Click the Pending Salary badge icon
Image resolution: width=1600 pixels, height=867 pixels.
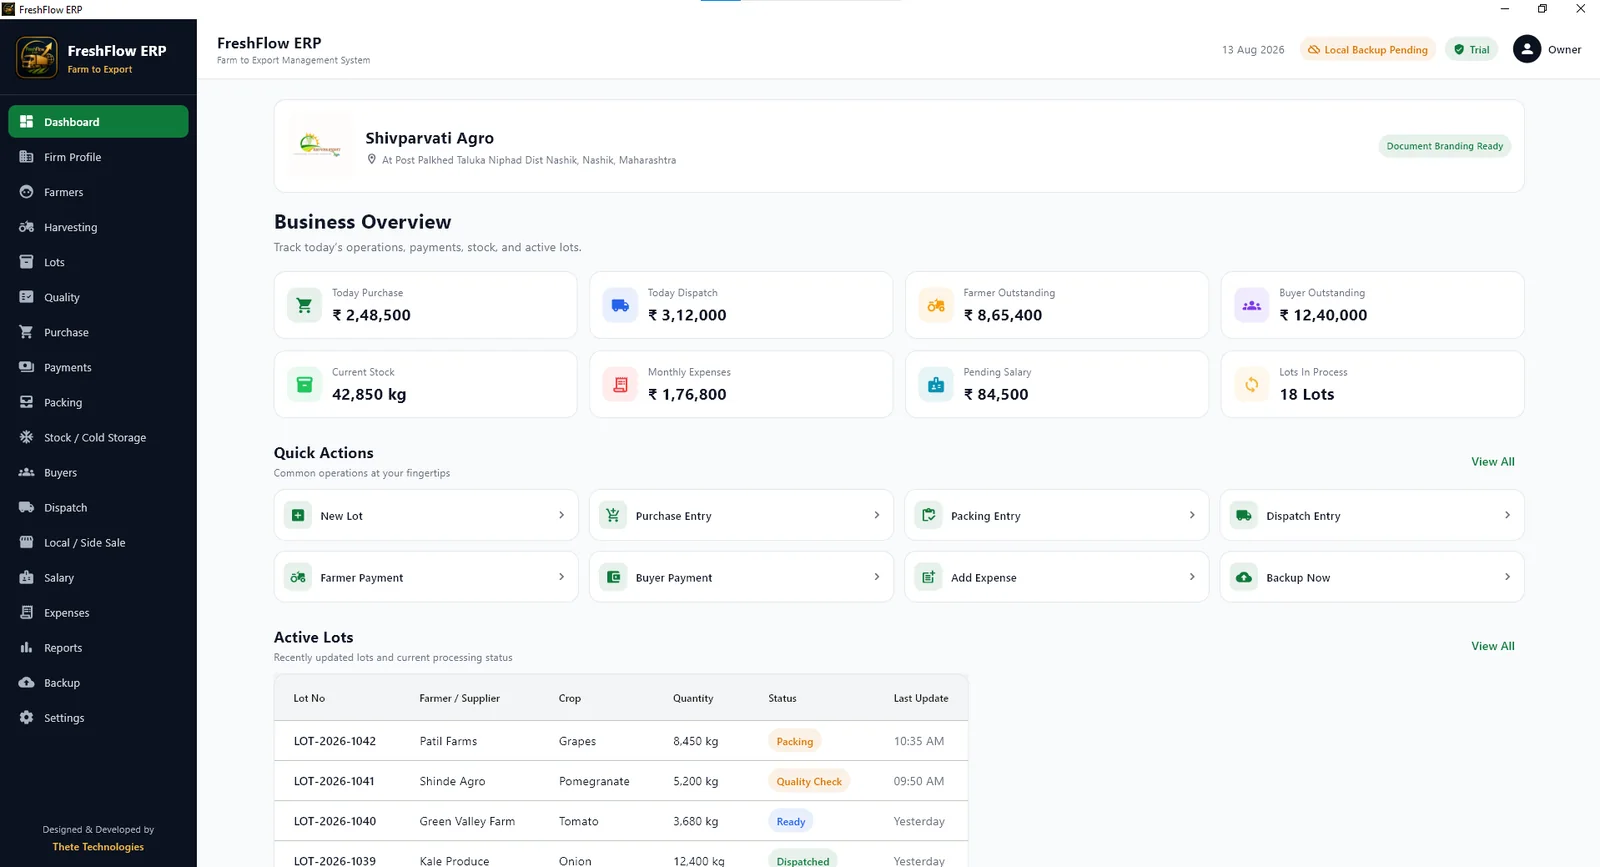936,384
